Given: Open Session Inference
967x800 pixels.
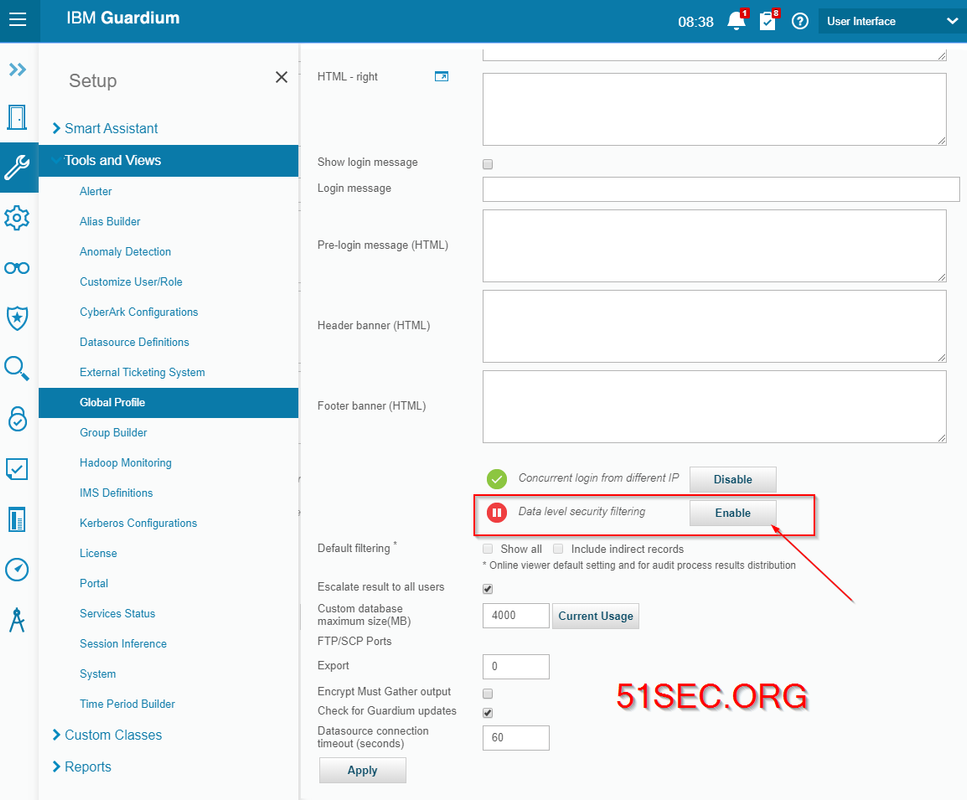Looking at the screenshot, I should (123, 644).
